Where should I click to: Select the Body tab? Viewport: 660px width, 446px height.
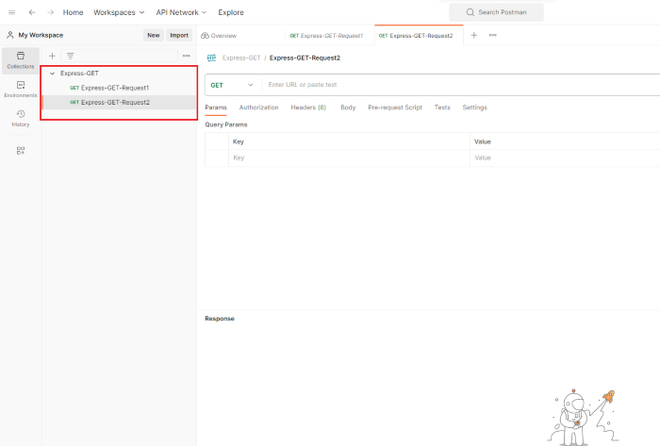click(348, 108)
